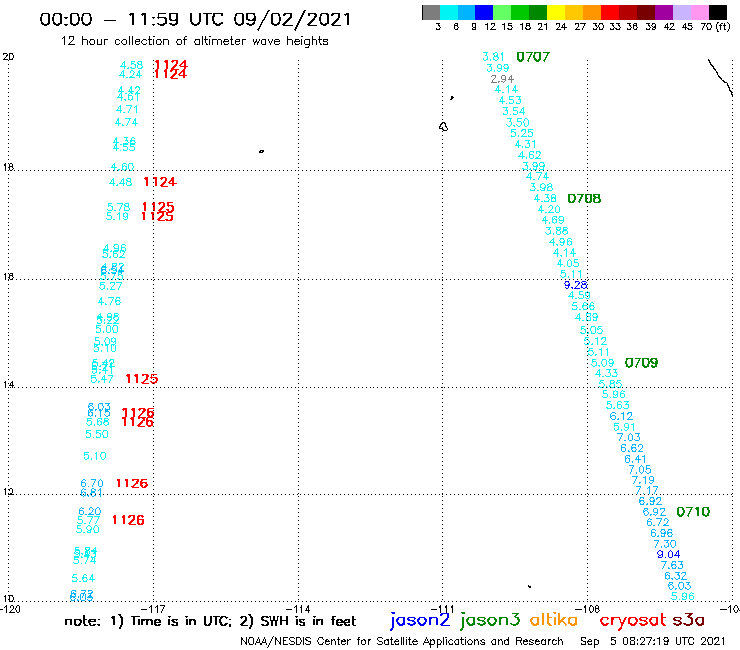Pick the black 70 ft legend swatch

pos(718,12)
